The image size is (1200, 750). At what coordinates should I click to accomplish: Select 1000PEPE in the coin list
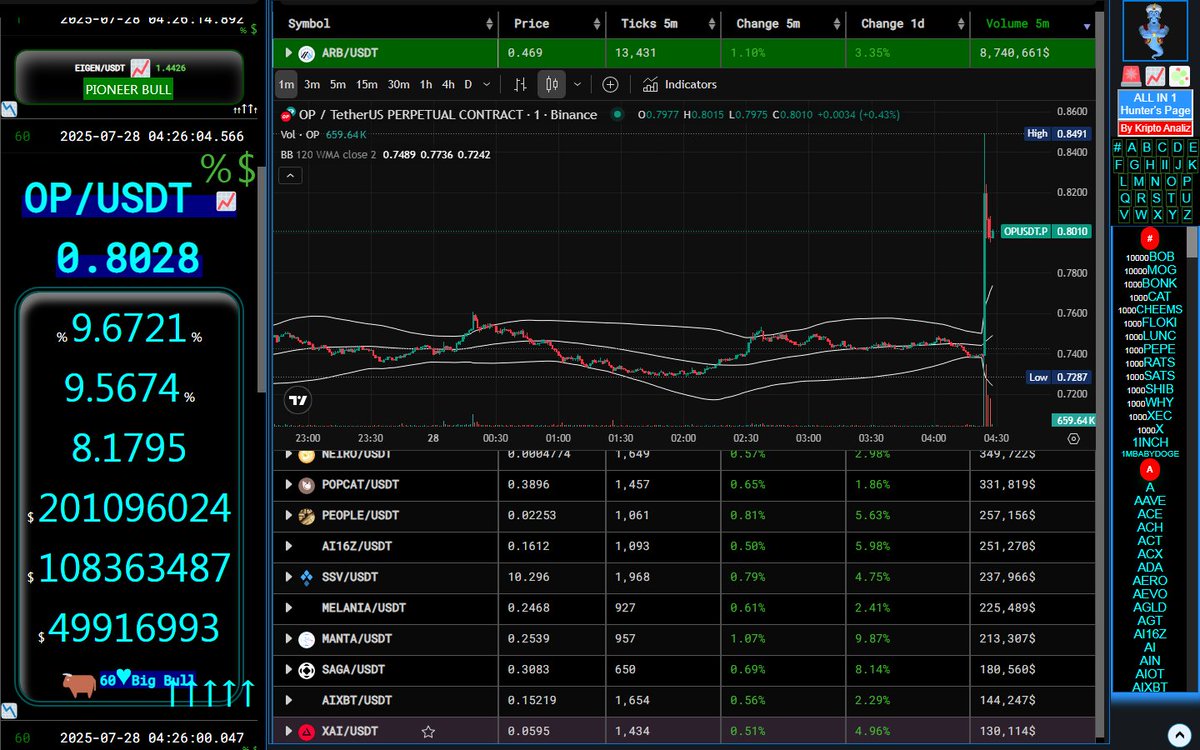(x=1150, y=349)
